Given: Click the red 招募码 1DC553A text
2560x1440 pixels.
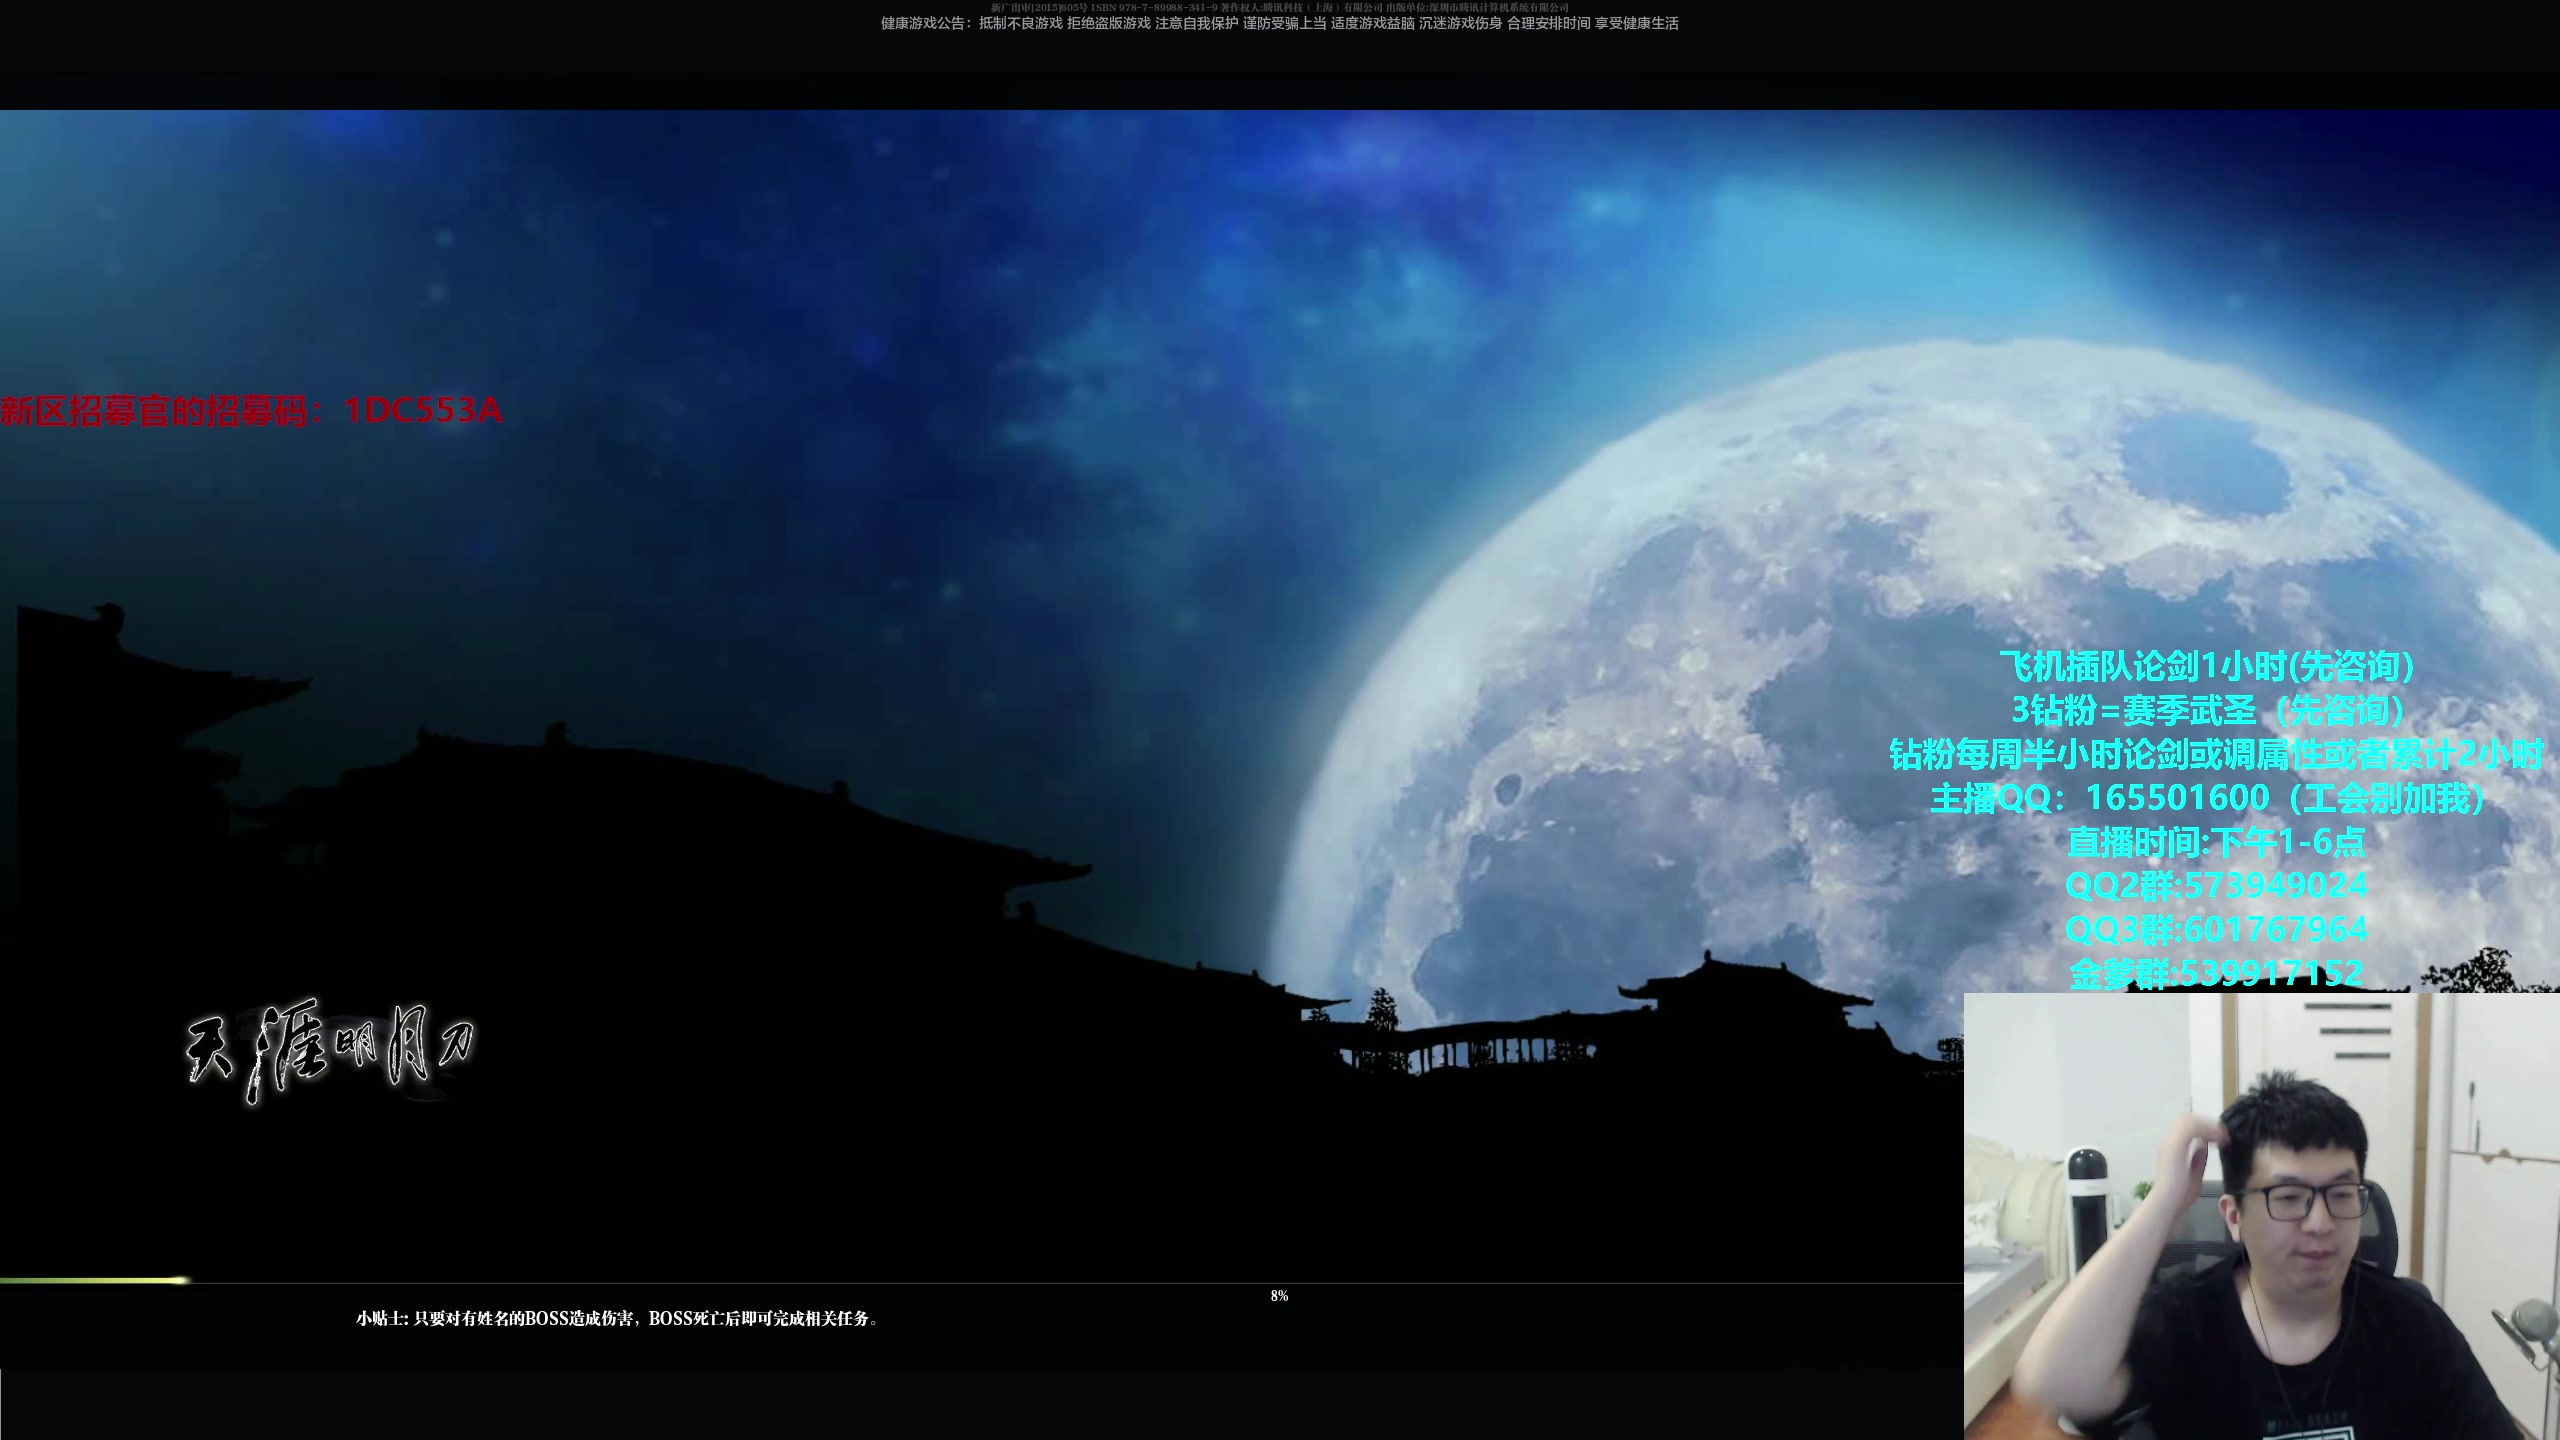Looking at the screenshot, I should pyautogui.click(x=251, y=411).
